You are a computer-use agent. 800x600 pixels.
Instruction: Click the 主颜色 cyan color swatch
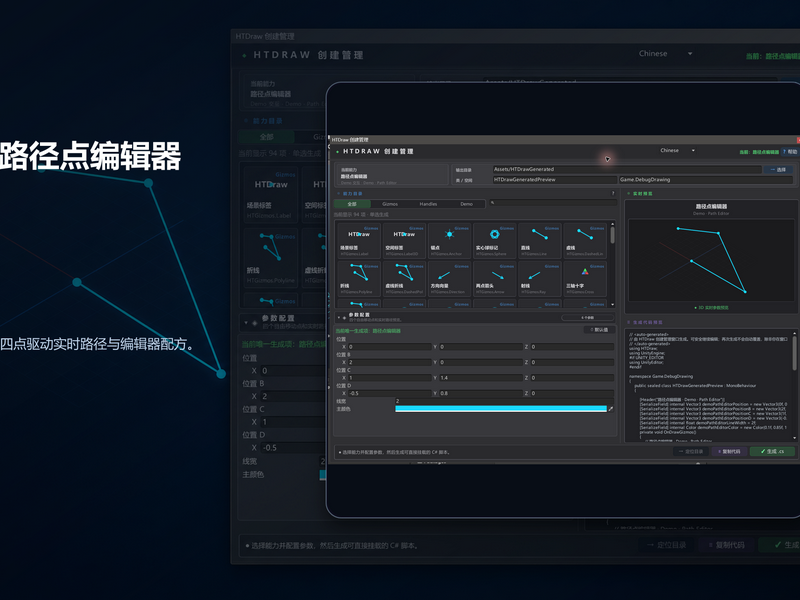coord(501,409)
